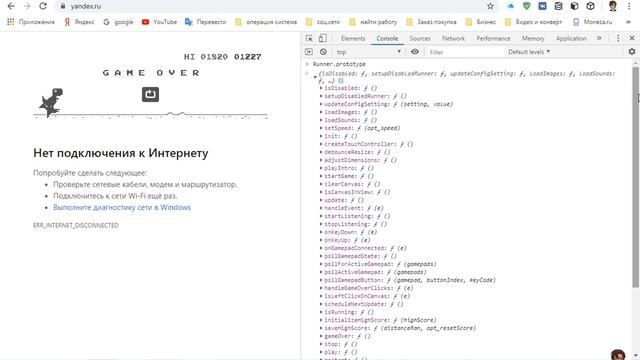Viewport: 640px width, 360px height.
Task: Expand the updateConfigSetting function entry
Action: (321, 104)
